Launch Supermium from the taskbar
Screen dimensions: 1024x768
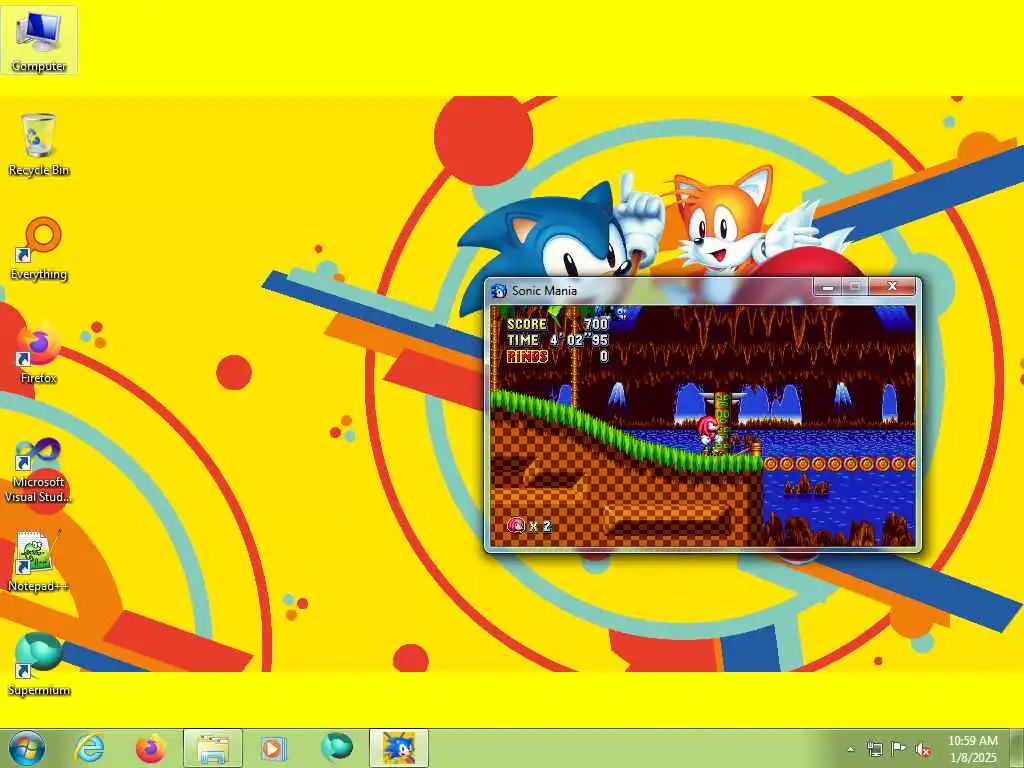[x=336, y=747]
